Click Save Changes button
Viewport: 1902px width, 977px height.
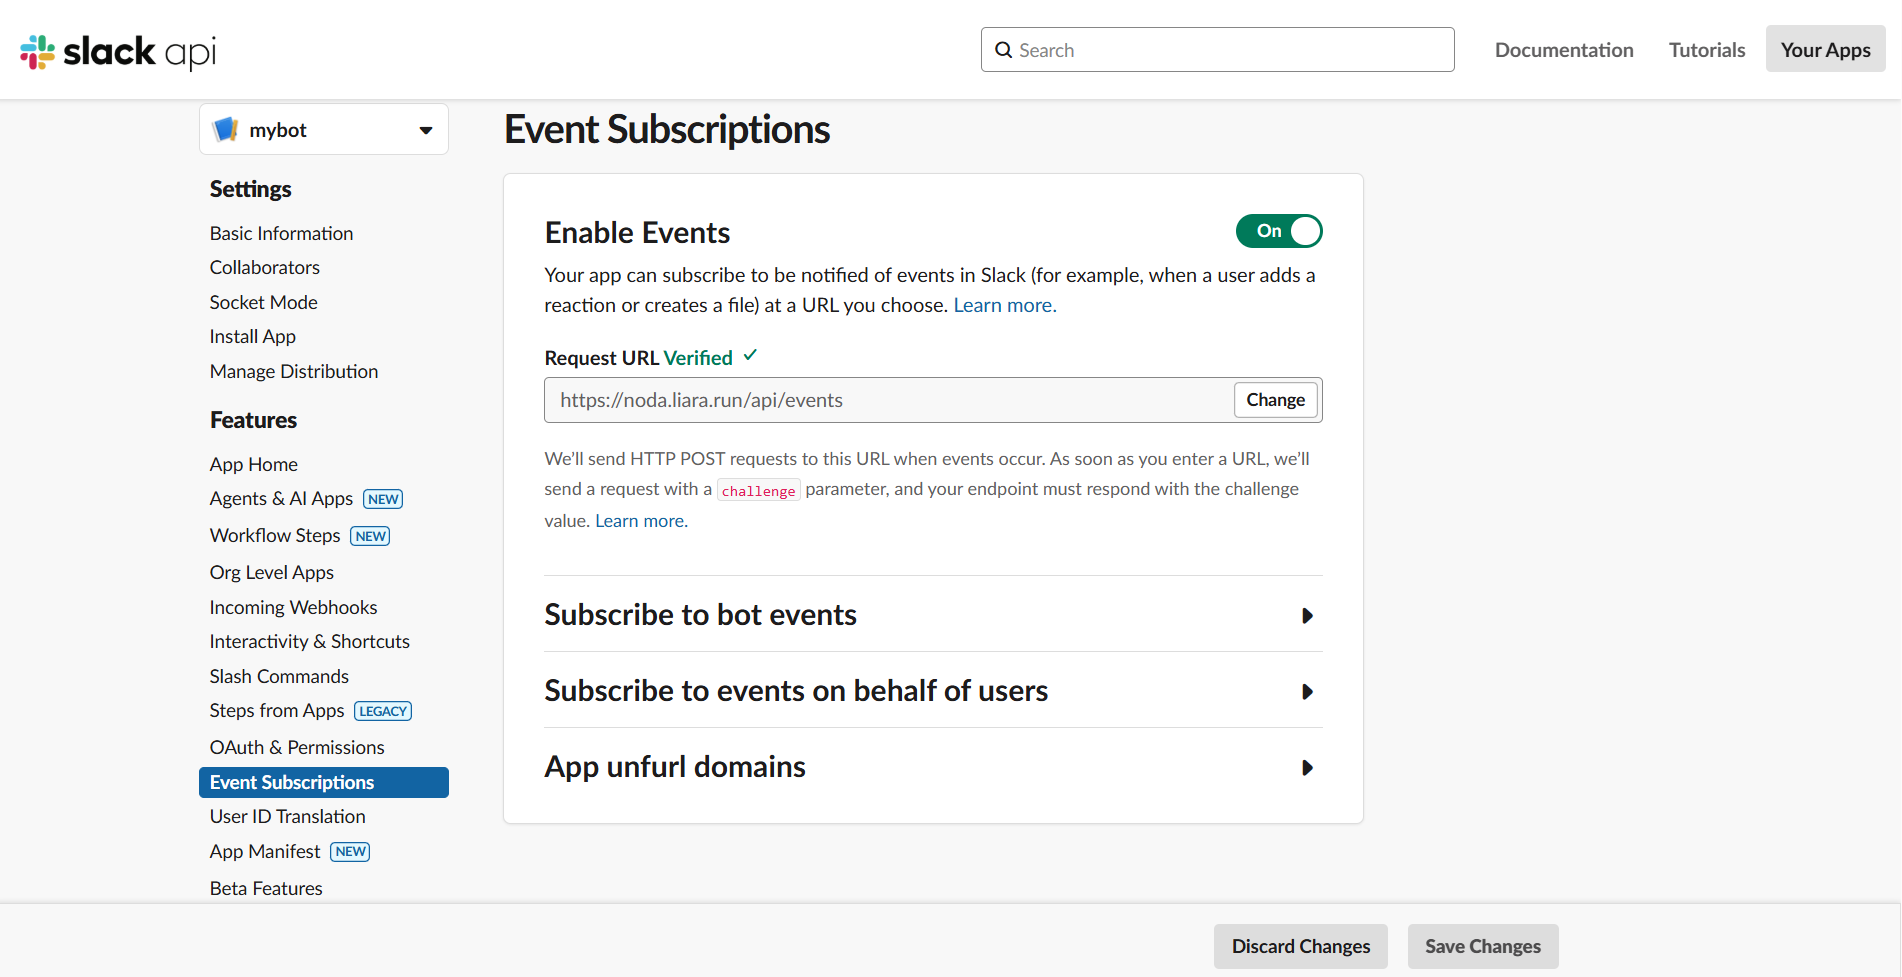click(1483, 946)
